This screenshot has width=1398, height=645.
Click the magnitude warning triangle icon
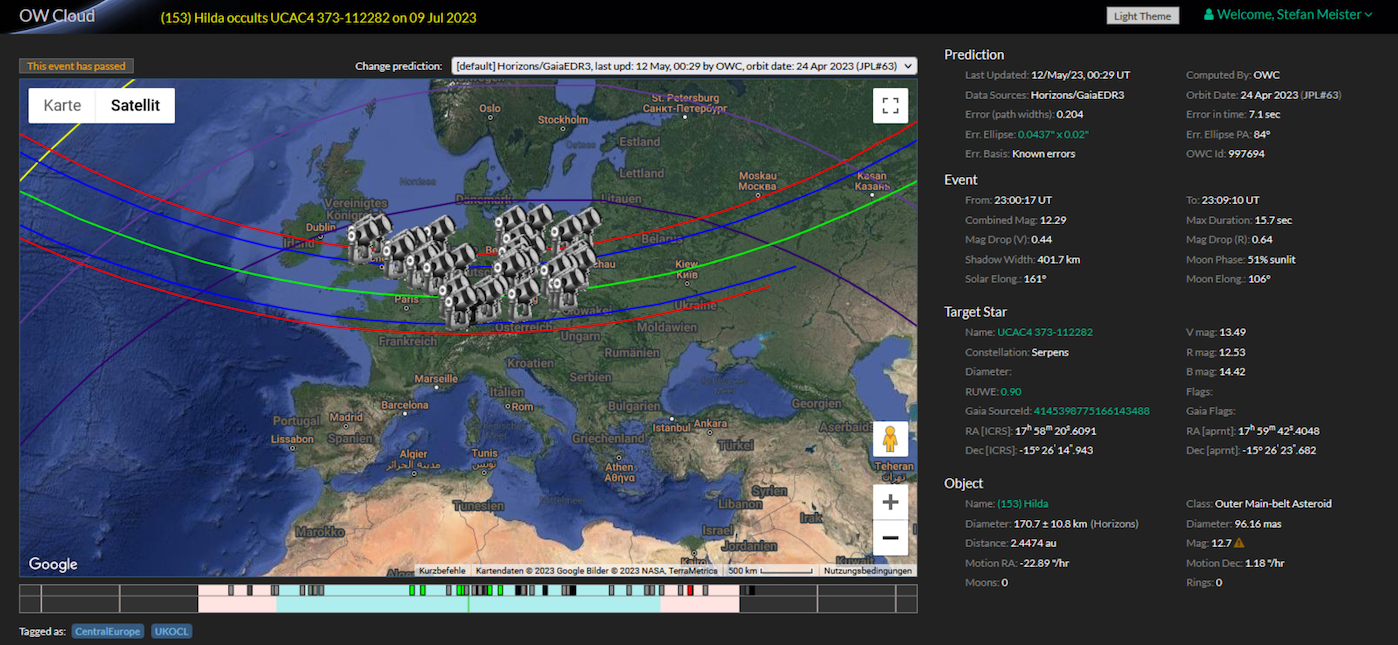[x=1239, y=543]
